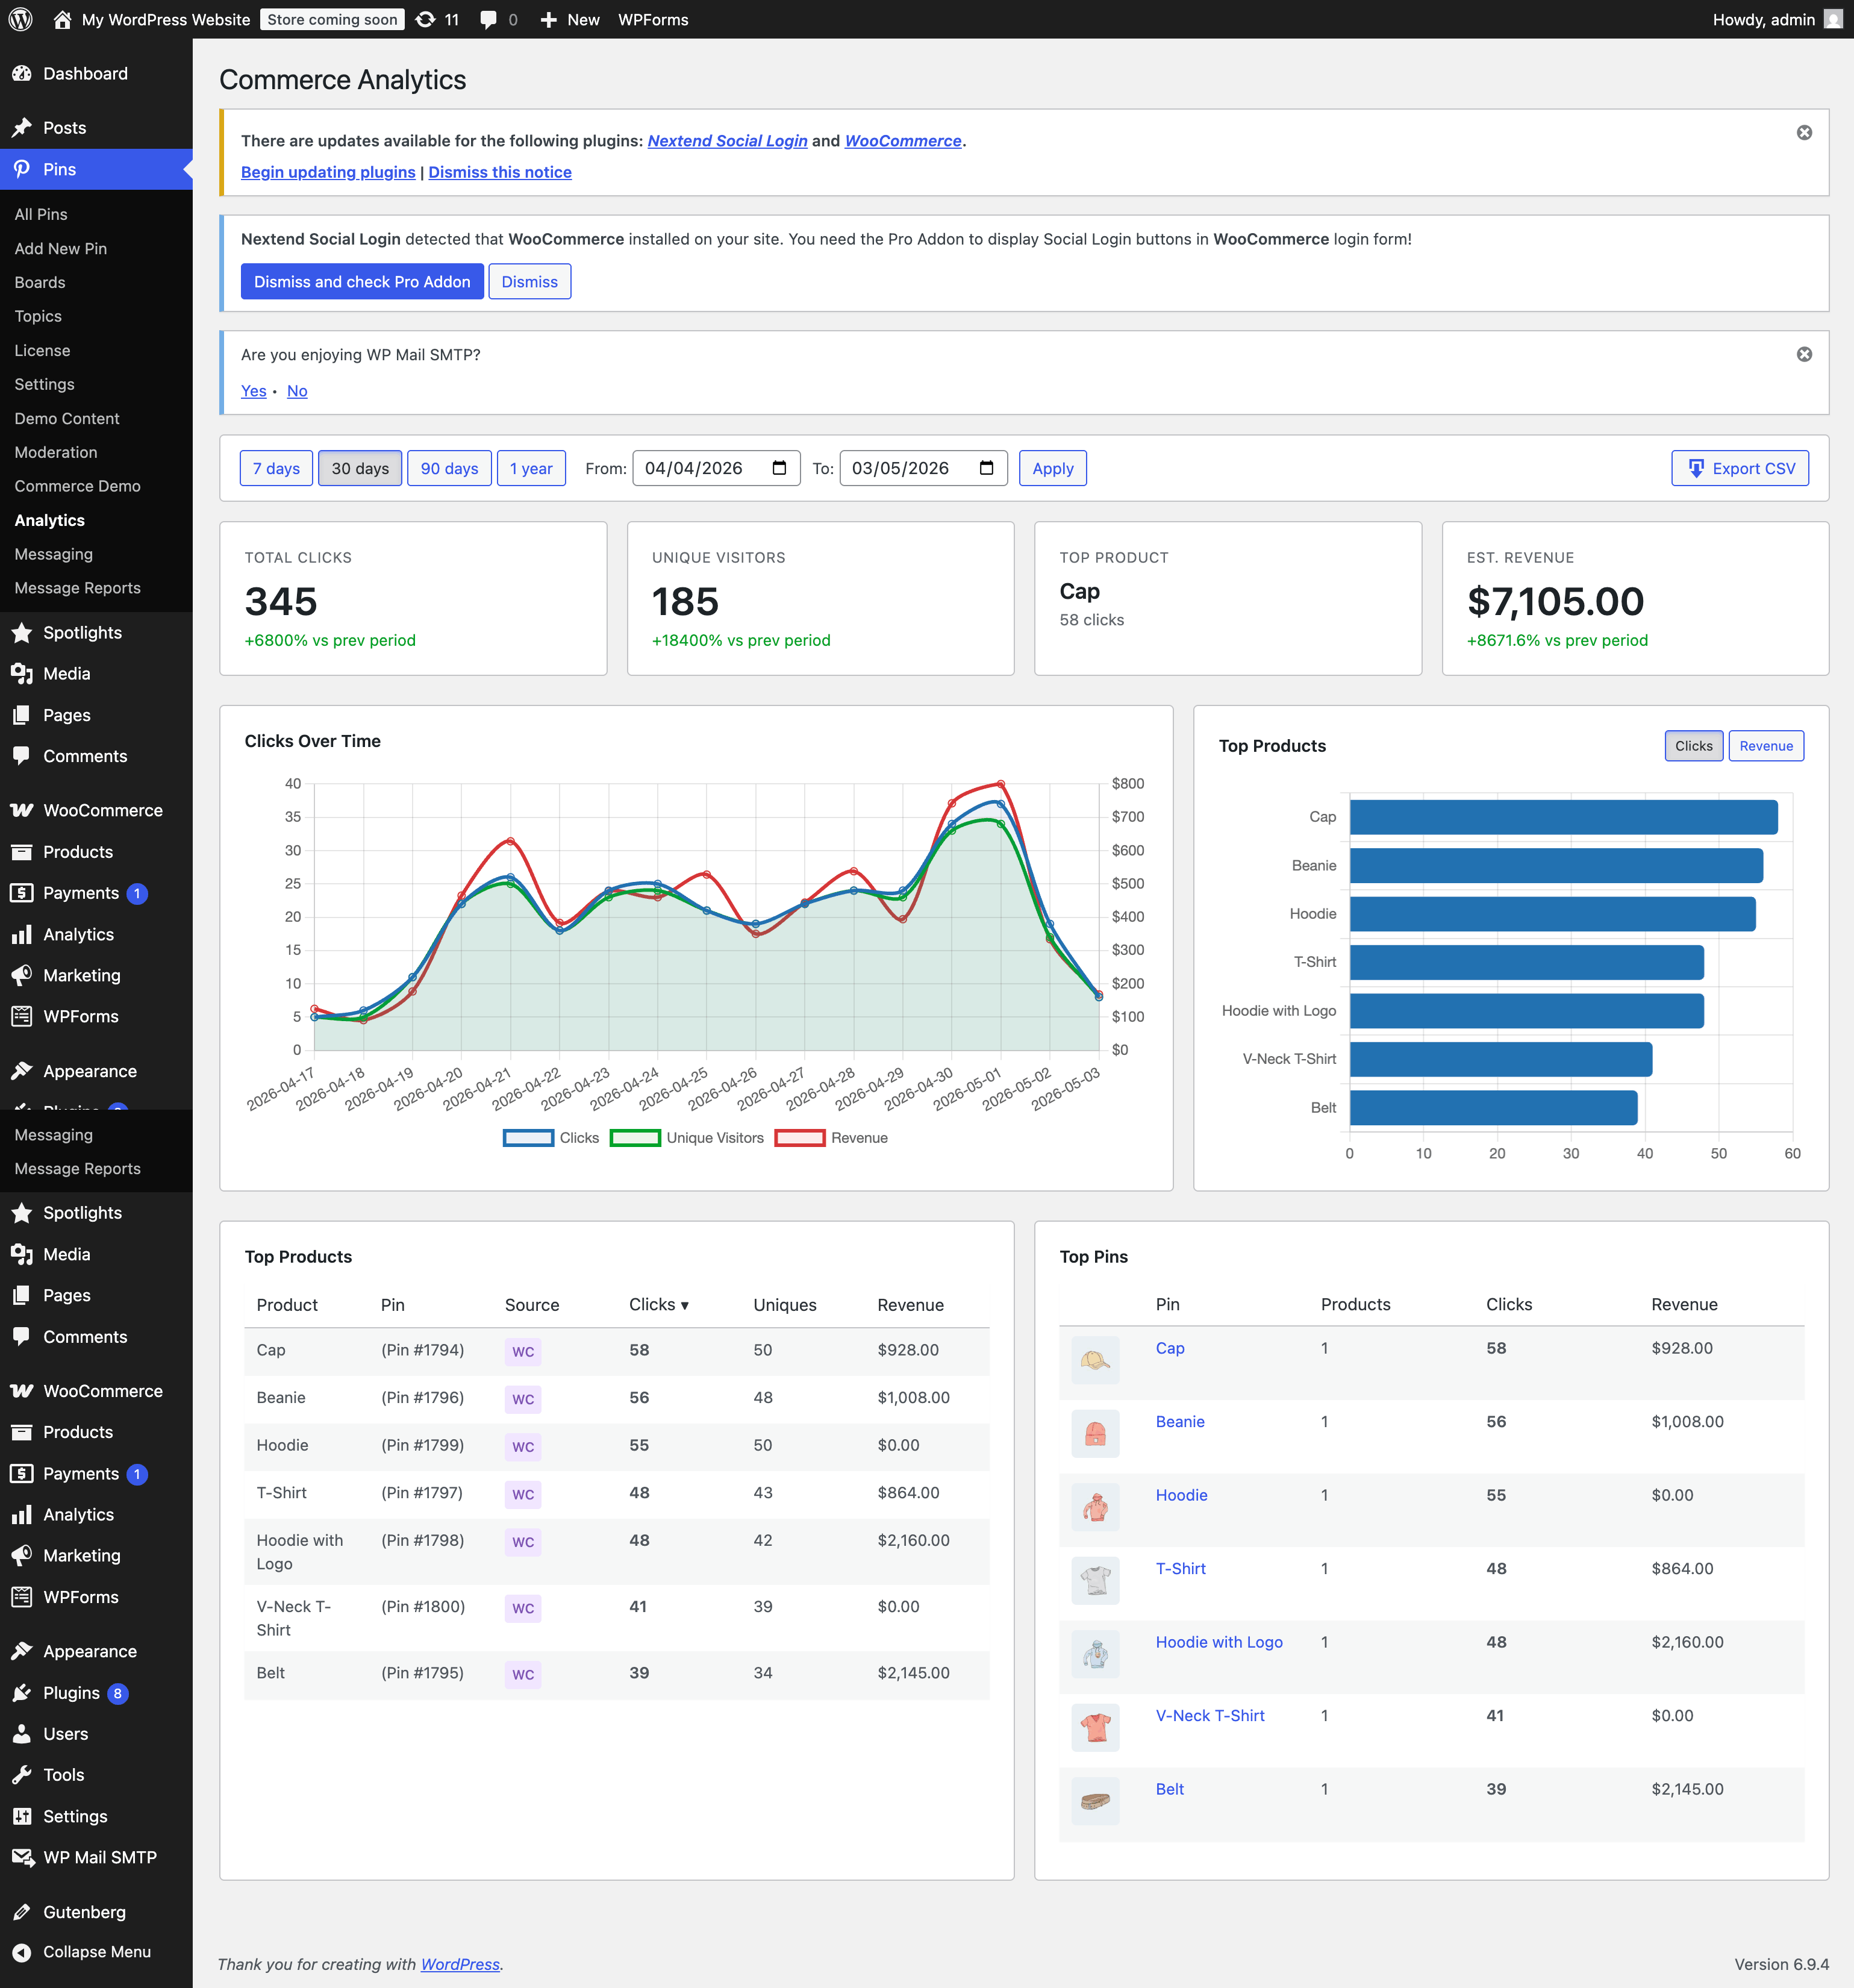Viewport: 1854px width, 1988px height.
Task: Select the 7 days range
Action: click(276, 468)
